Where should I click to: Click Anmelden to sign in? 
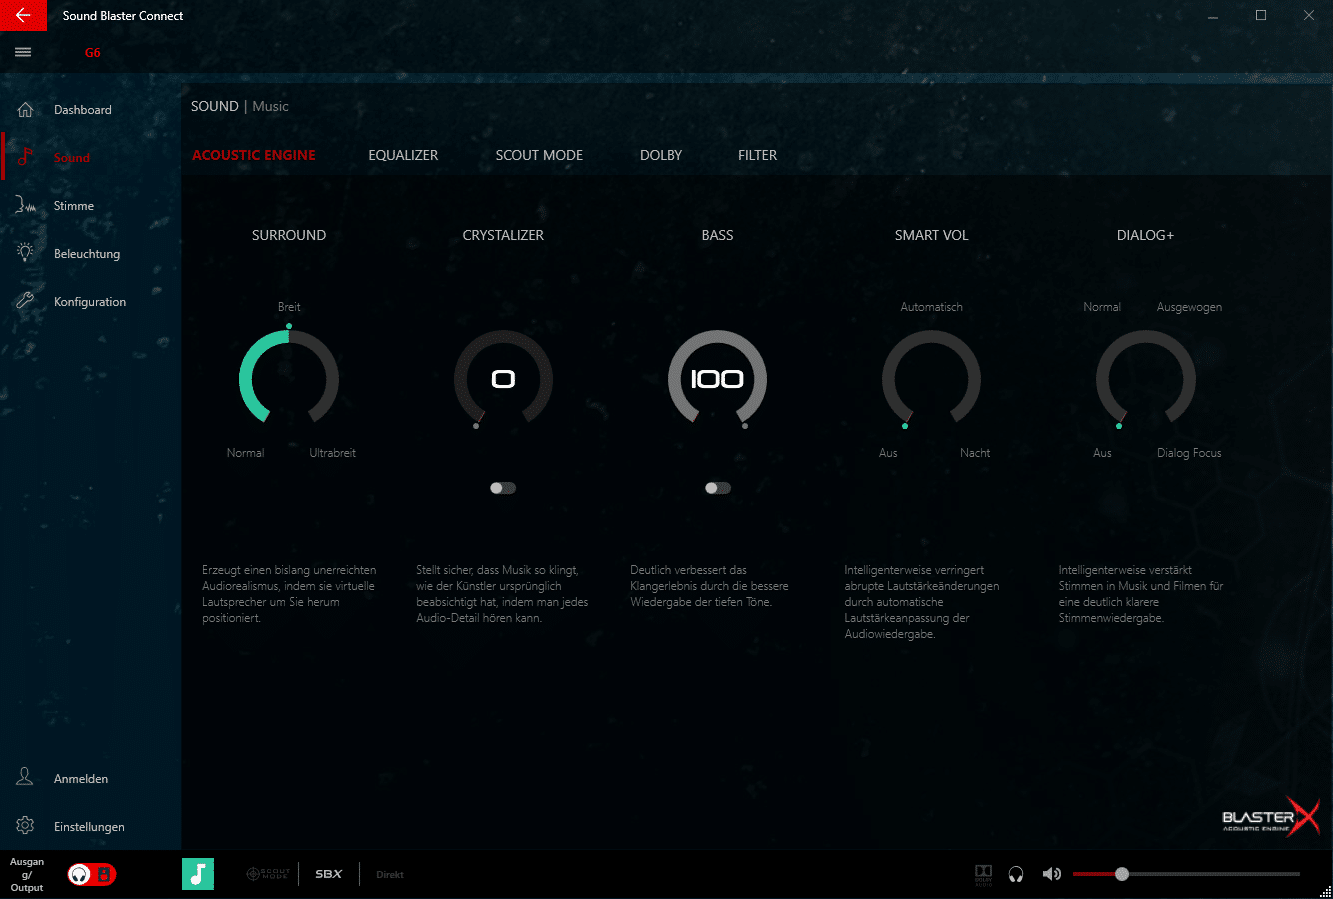[80, 779]
